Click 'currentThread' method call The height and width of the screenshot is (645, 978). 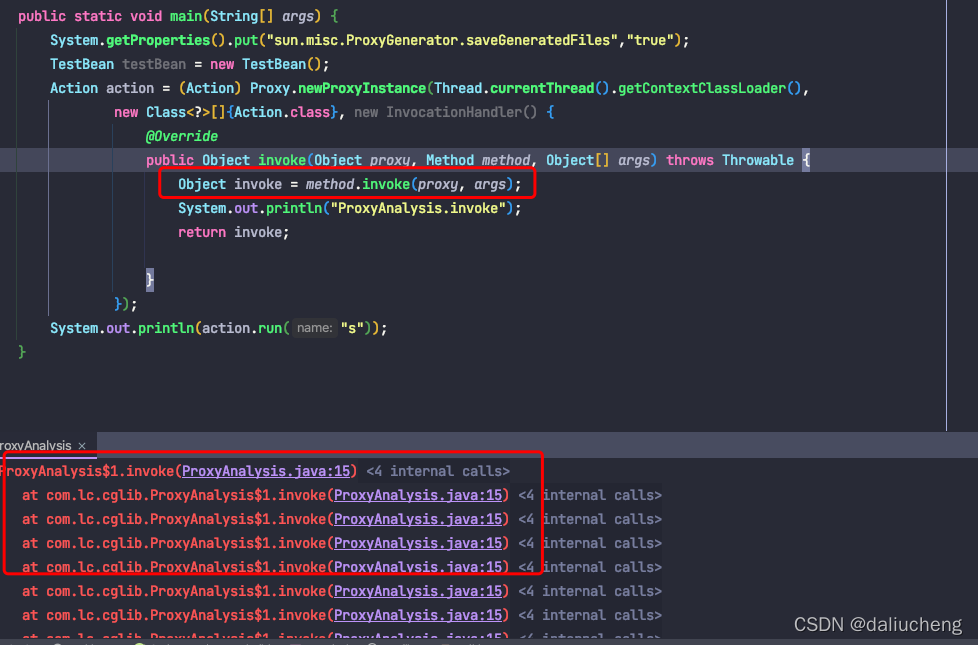click(542, 88)
